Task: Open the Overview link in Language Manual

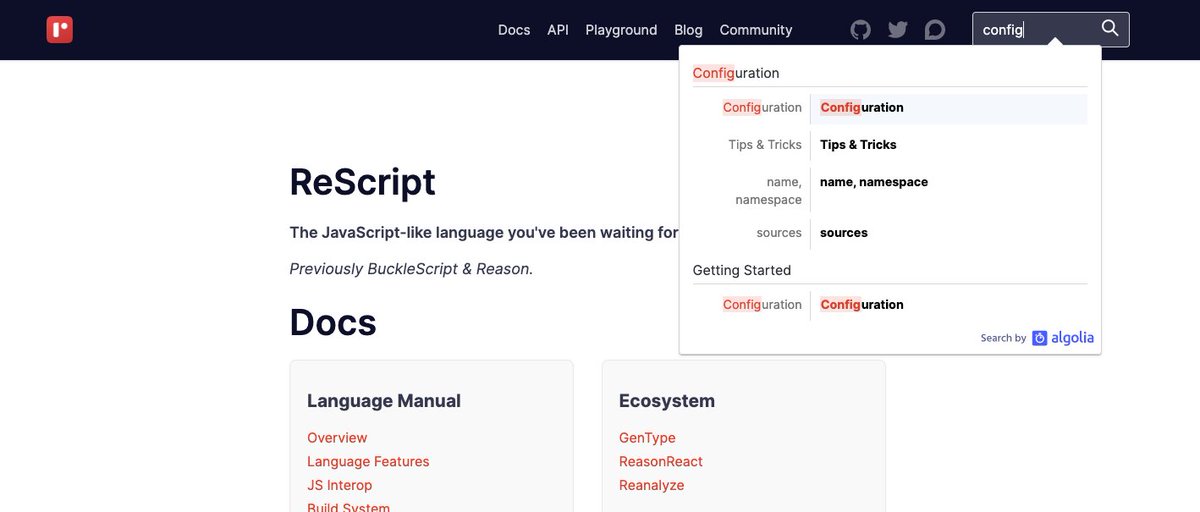Action: (337, 438)
